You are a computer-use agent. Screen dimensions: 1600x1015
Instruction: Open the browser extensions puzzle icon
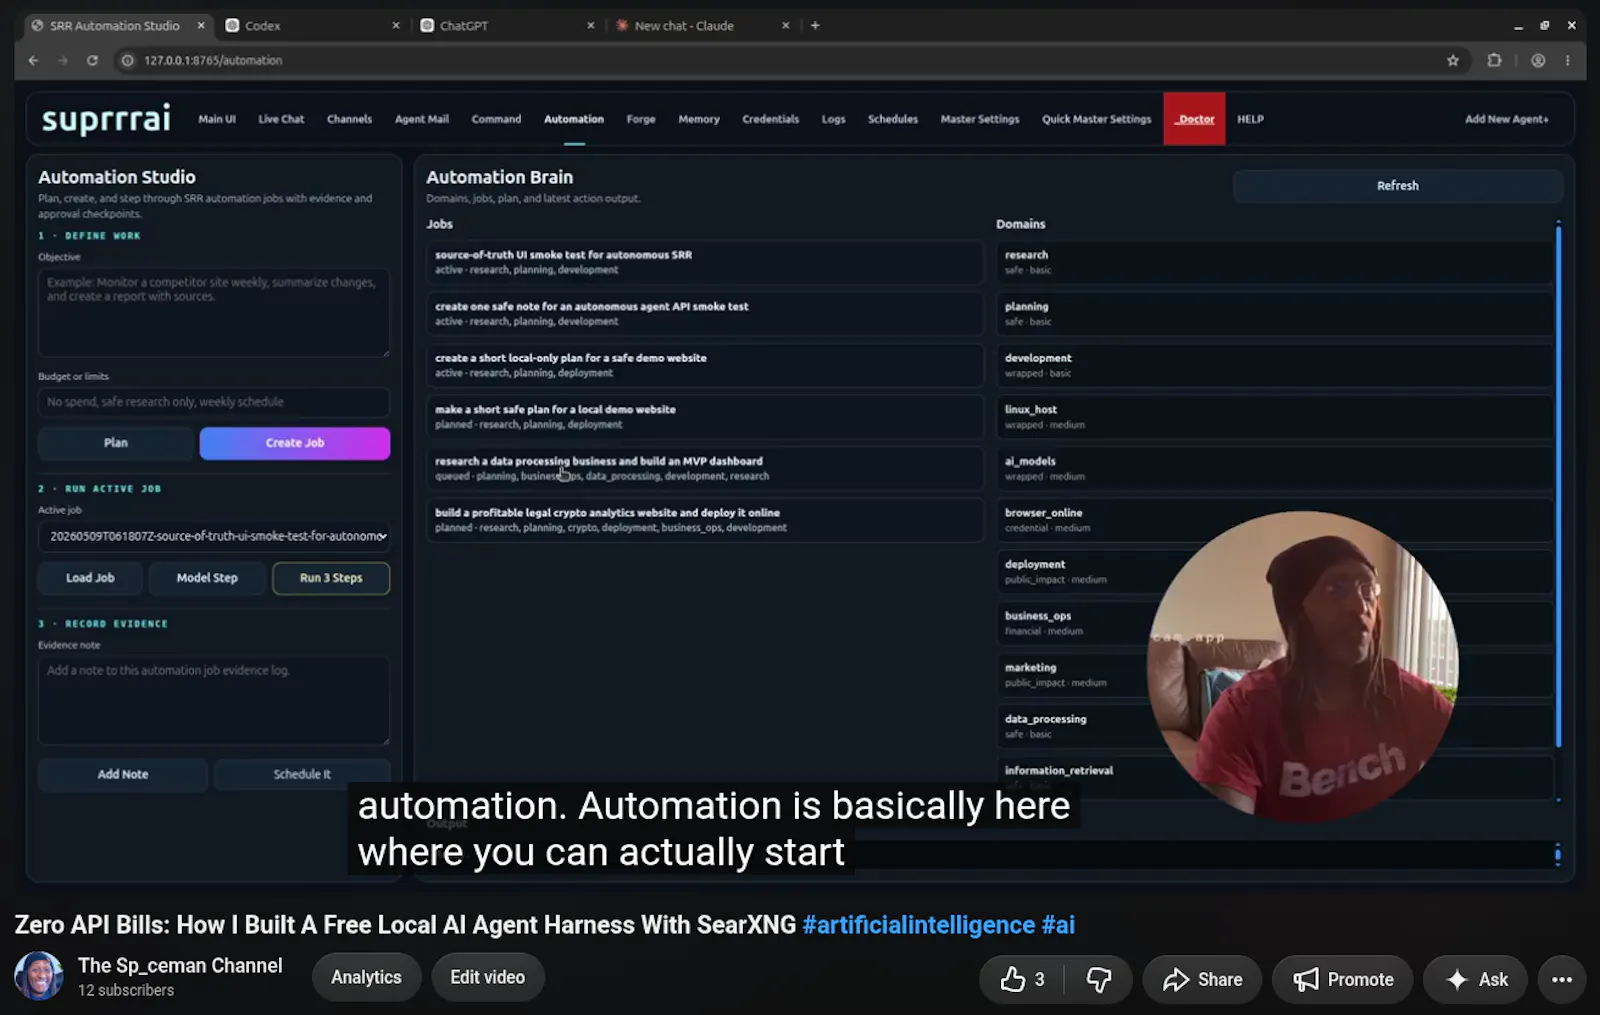click(1494, 60)
